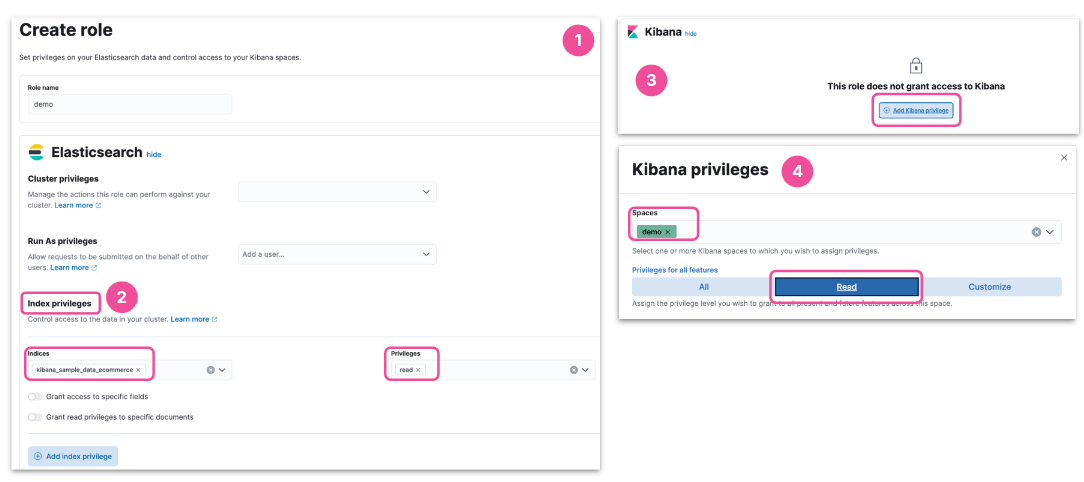Screen dimensions: 1084x482
Task: Clear all selected index privileges
Action: pyautogui.click(x=573, y=370)
